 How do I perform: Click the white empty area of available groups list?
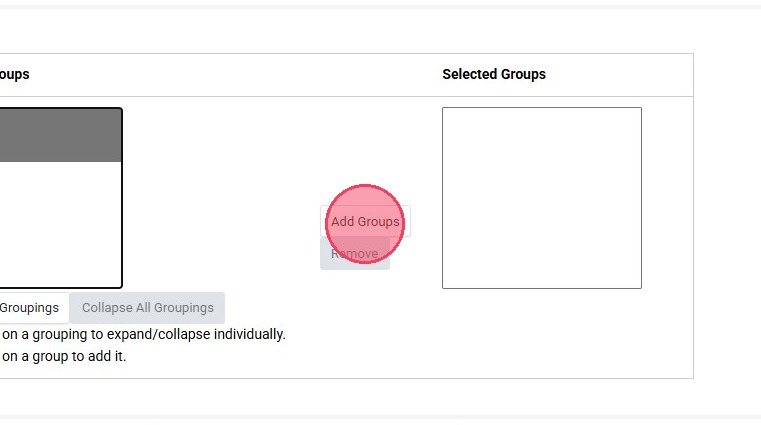[x=60, y=224]
